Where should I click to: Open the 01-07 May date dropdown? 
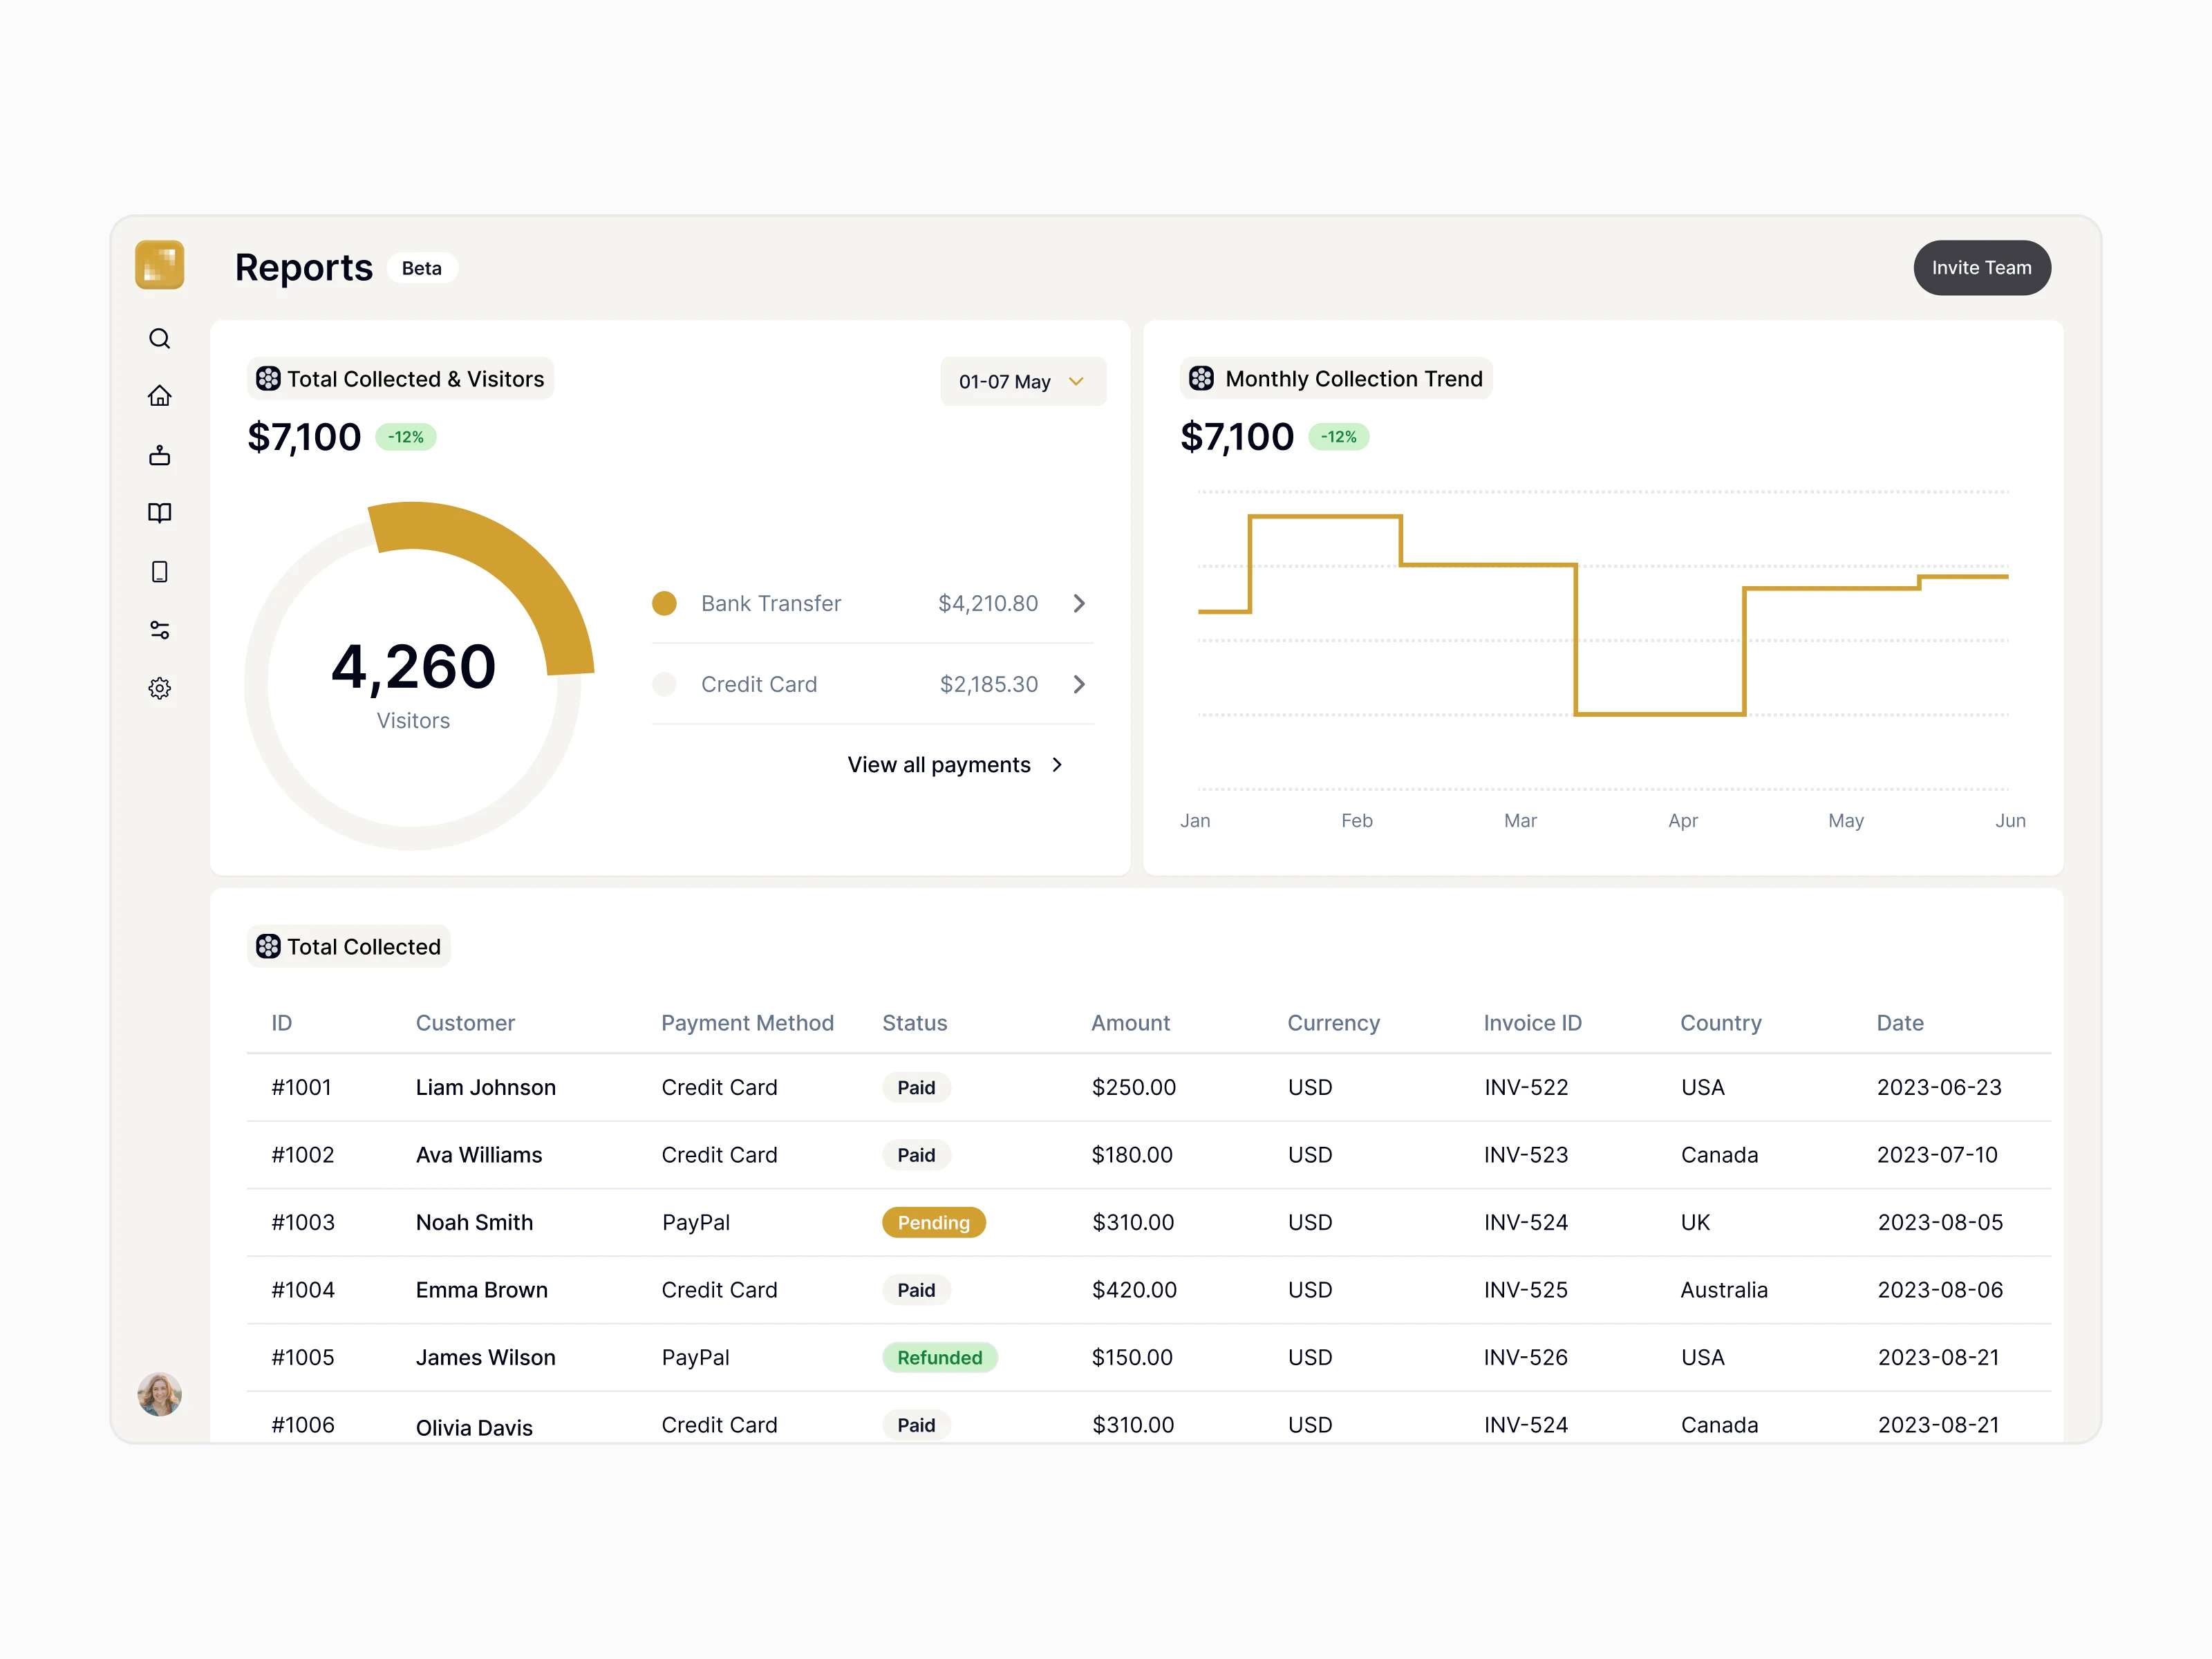[x=1022, y=381]
